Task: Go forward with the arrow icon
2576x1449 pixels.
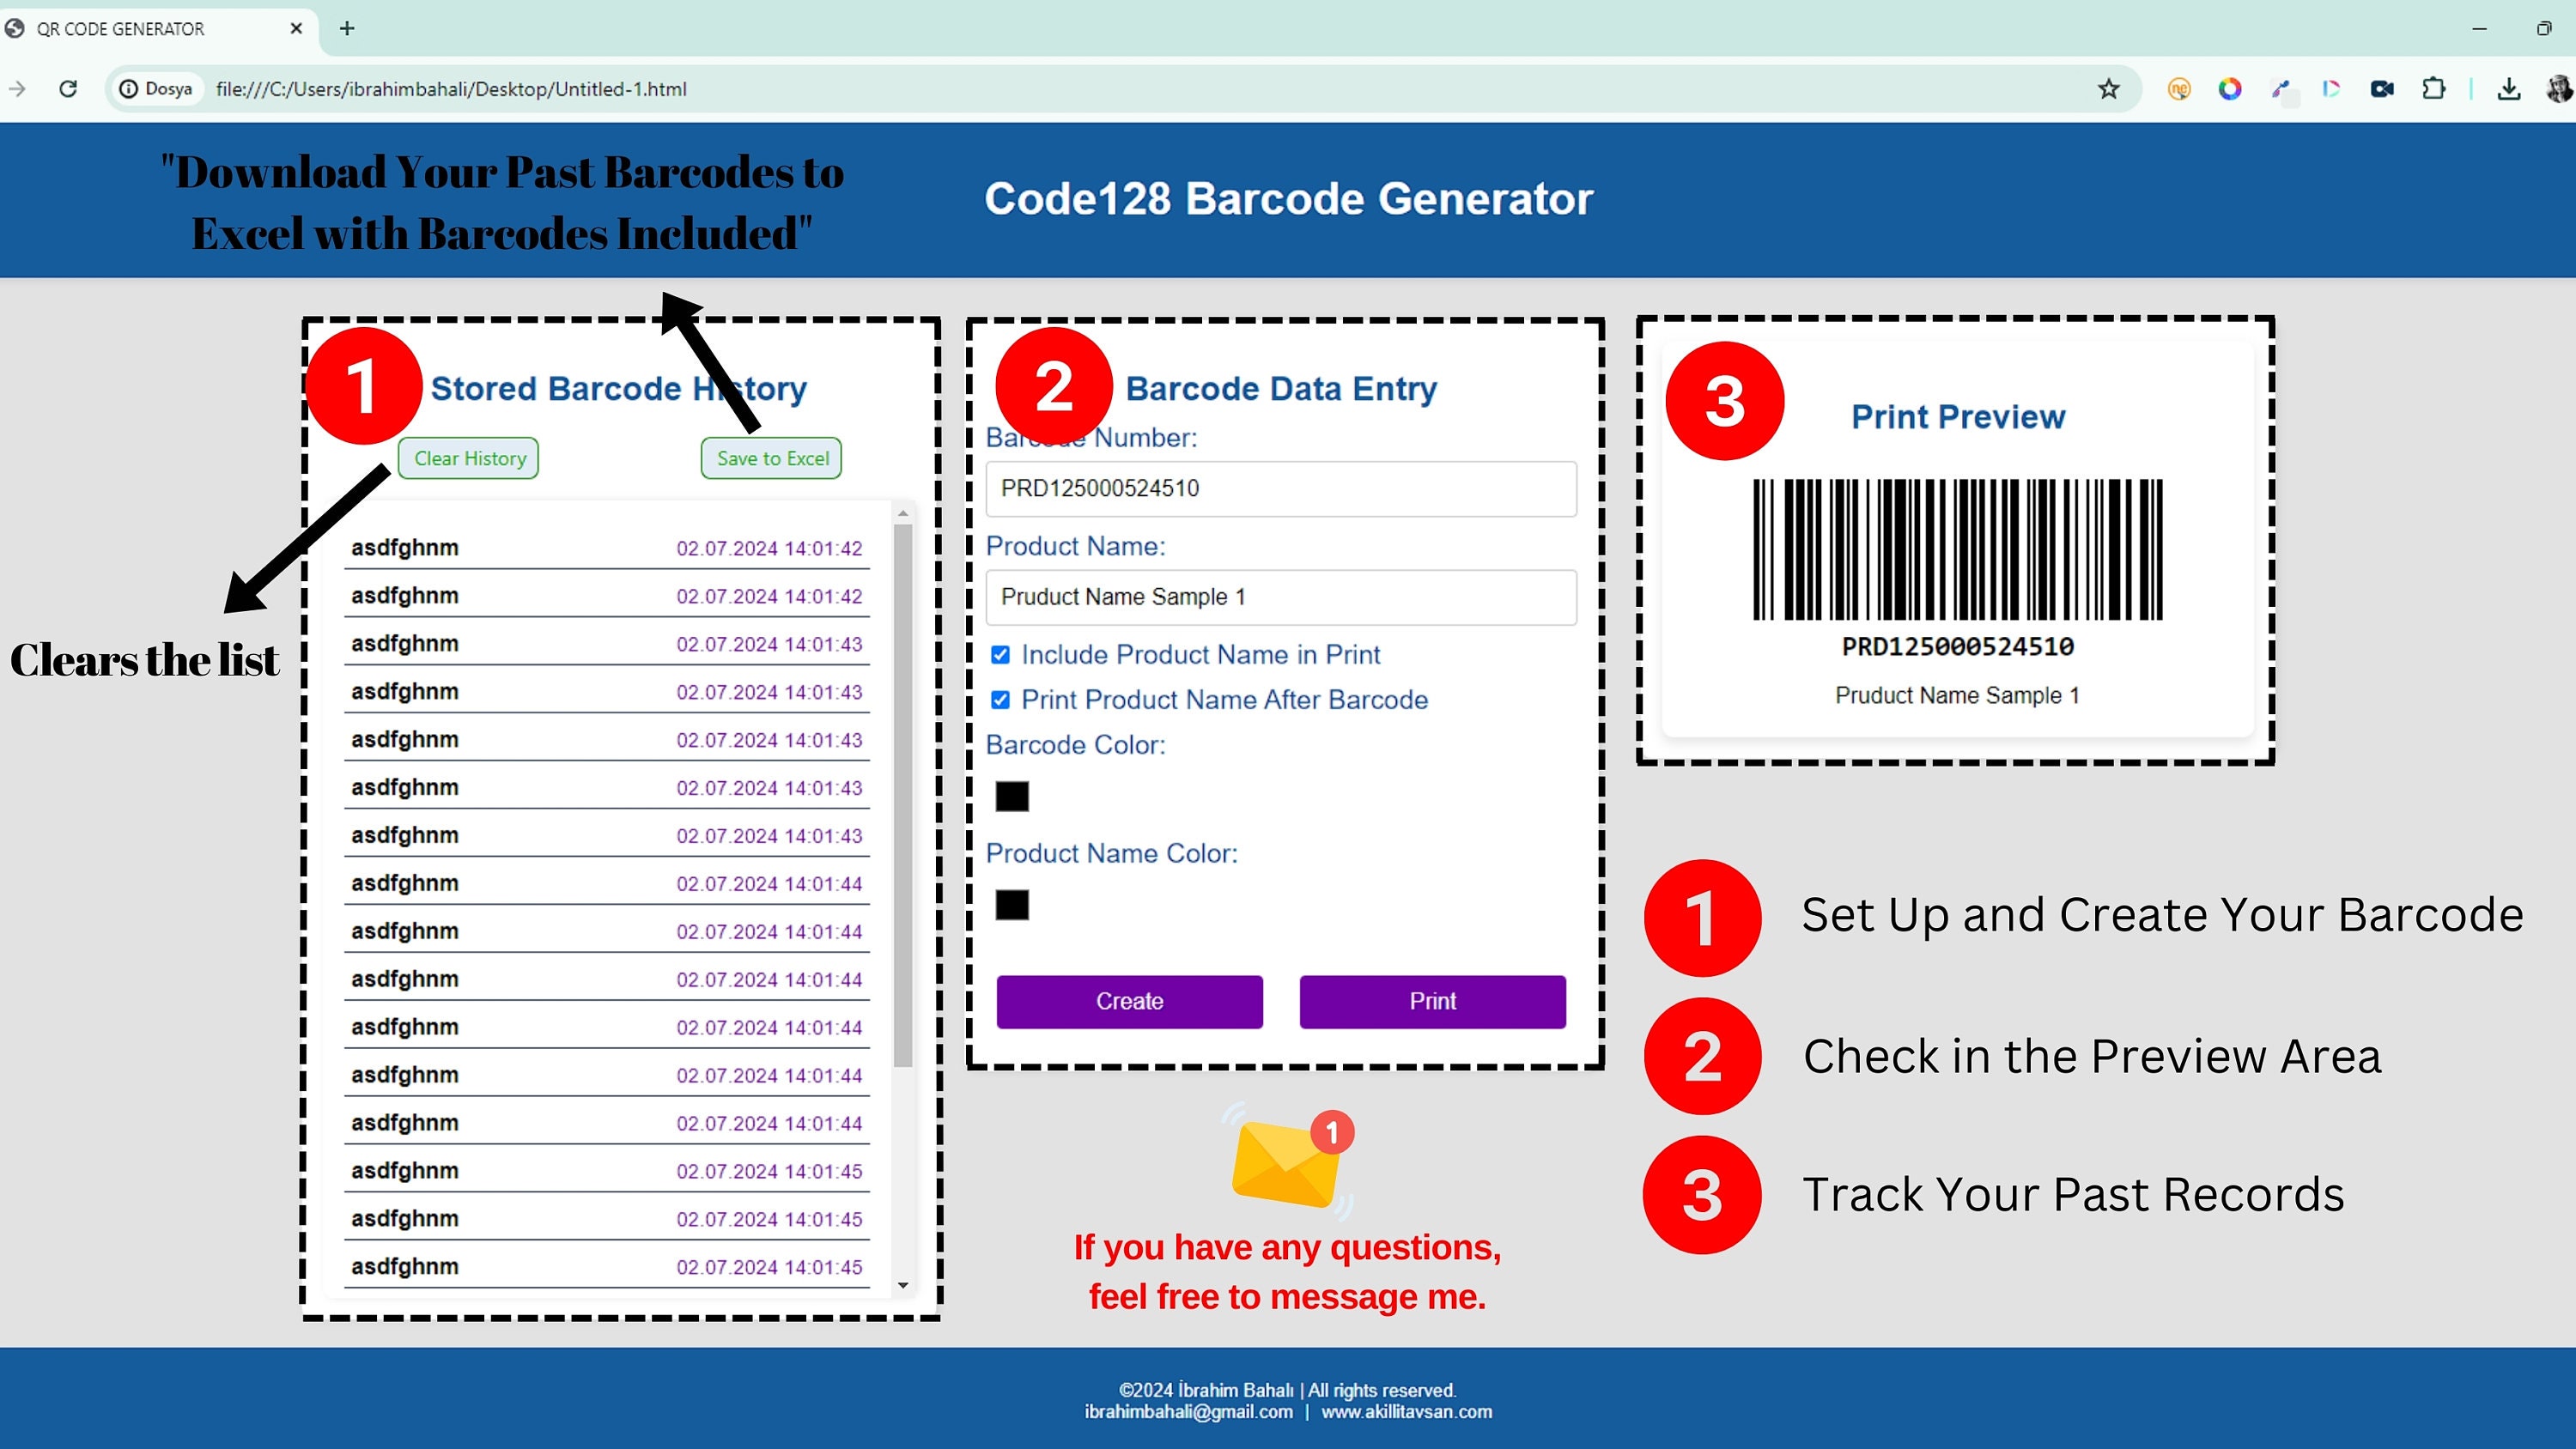Action: pos(17,89)
